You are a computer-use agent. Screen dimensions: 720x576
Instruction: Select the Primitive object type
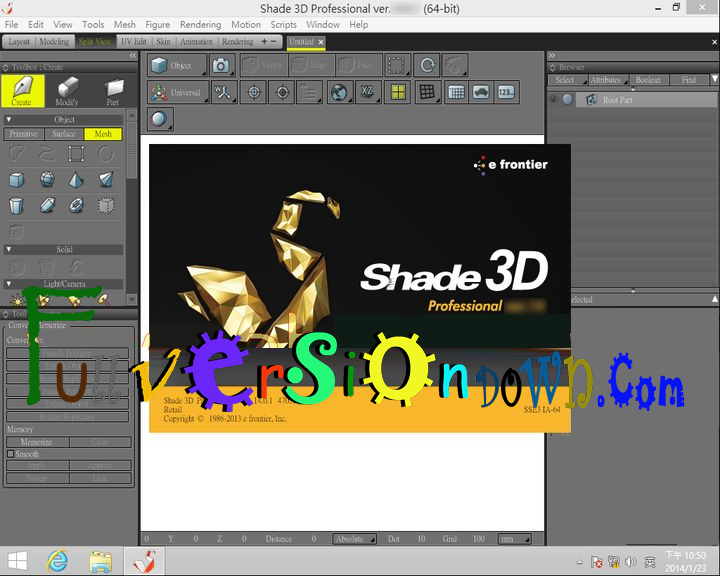23,134
